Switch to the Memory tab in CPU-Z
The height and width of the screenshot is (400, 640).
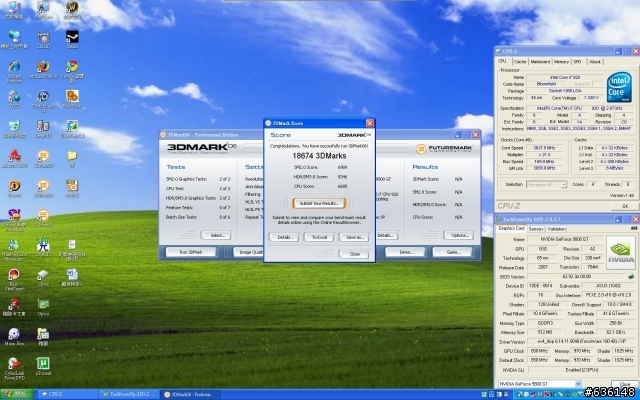click(x=561, y=62)
